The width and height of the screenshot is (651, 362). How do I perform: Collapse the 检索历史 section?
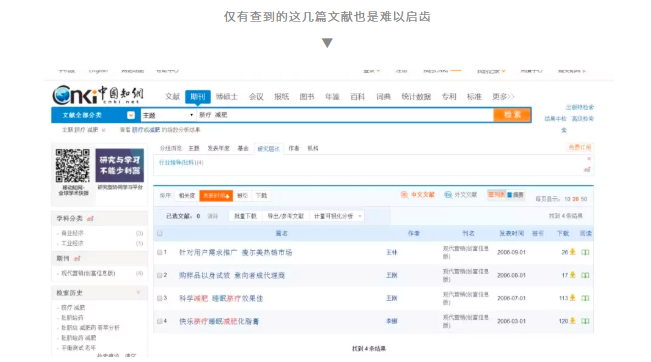pyautogui.click(x=138, y=293)
